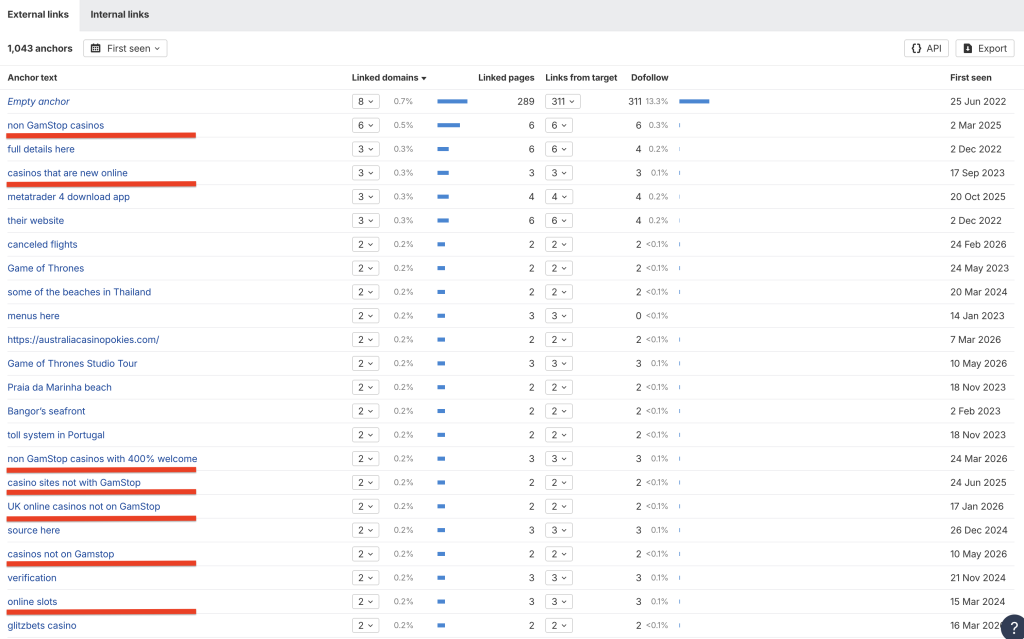Expand links from target 311 dropdown
Screen dimensions: 1024x639
[563, 101]
